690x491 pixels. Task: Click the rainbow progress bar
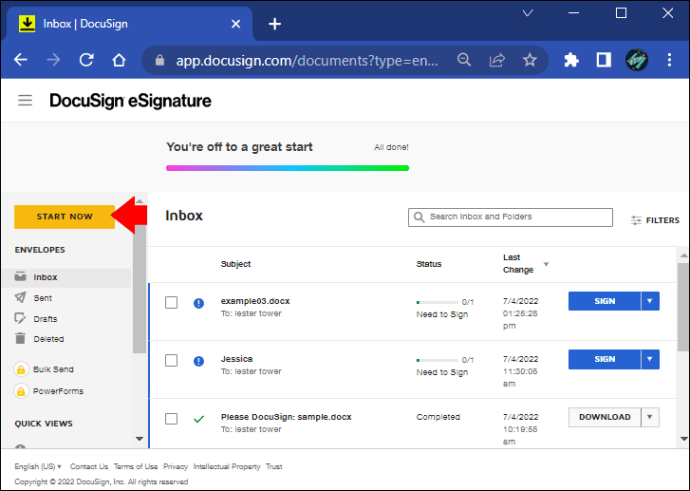pyautogui.click(x=287, y=168)
